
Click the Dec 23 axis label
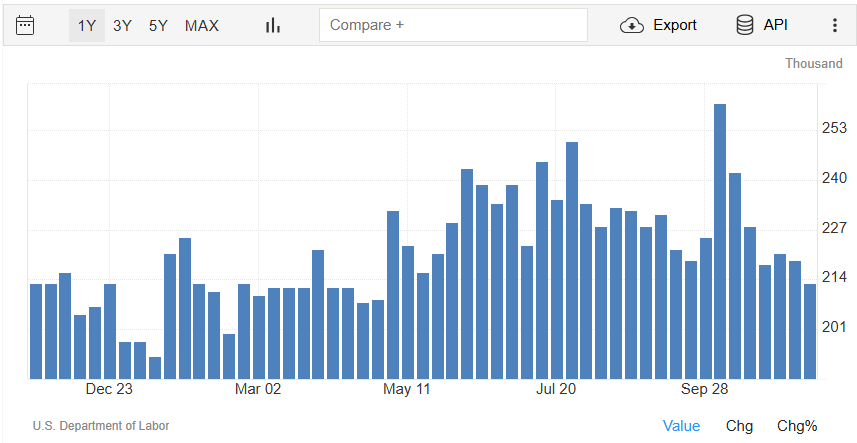coord(109,389)
